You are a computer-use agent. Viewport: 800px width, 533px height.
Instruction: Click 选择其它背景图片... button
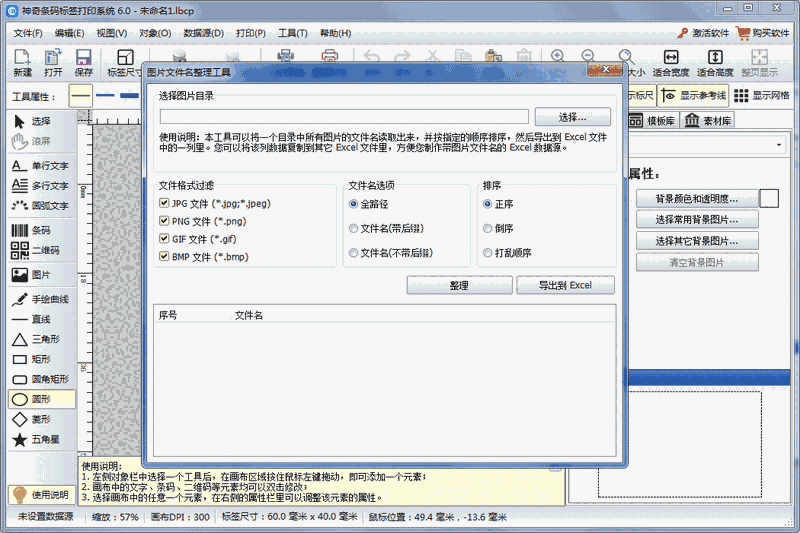click(697, 241)
